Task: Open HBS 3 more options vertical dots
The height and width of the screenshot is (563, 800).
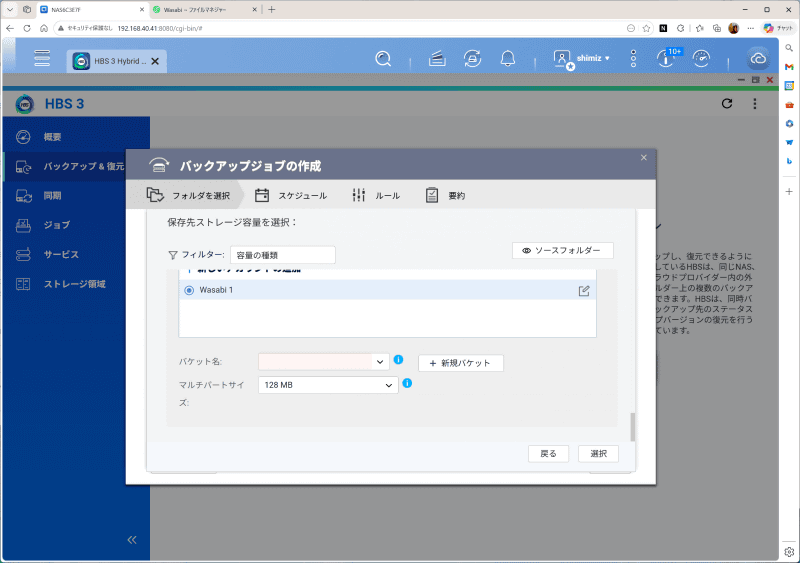Action: [755, 104]
